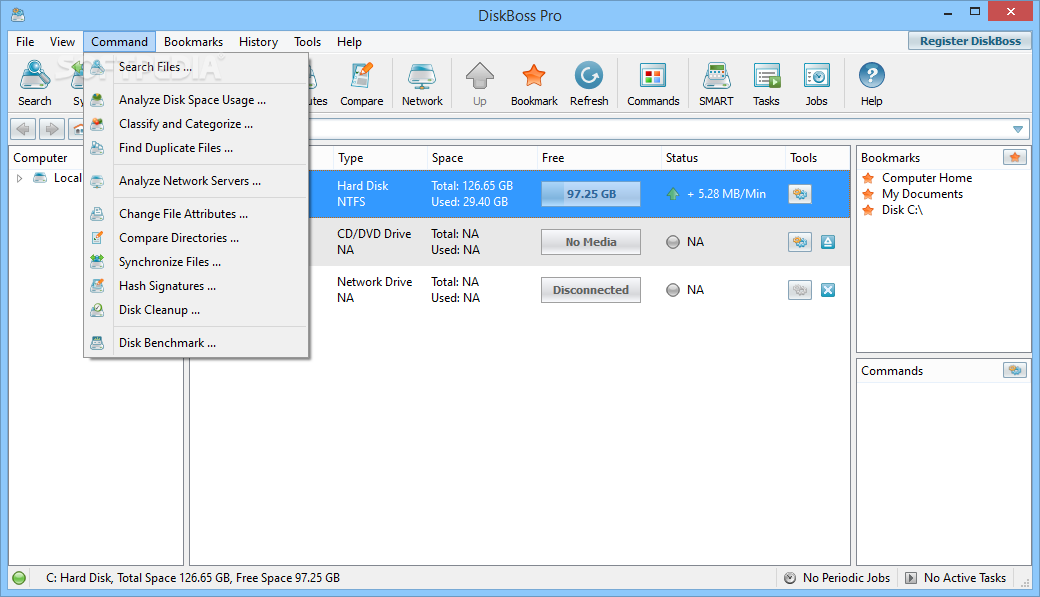The height and width of the screenshot is (597, 1040).
Task: Click the Disconnected button
Action: coord(591,290)
